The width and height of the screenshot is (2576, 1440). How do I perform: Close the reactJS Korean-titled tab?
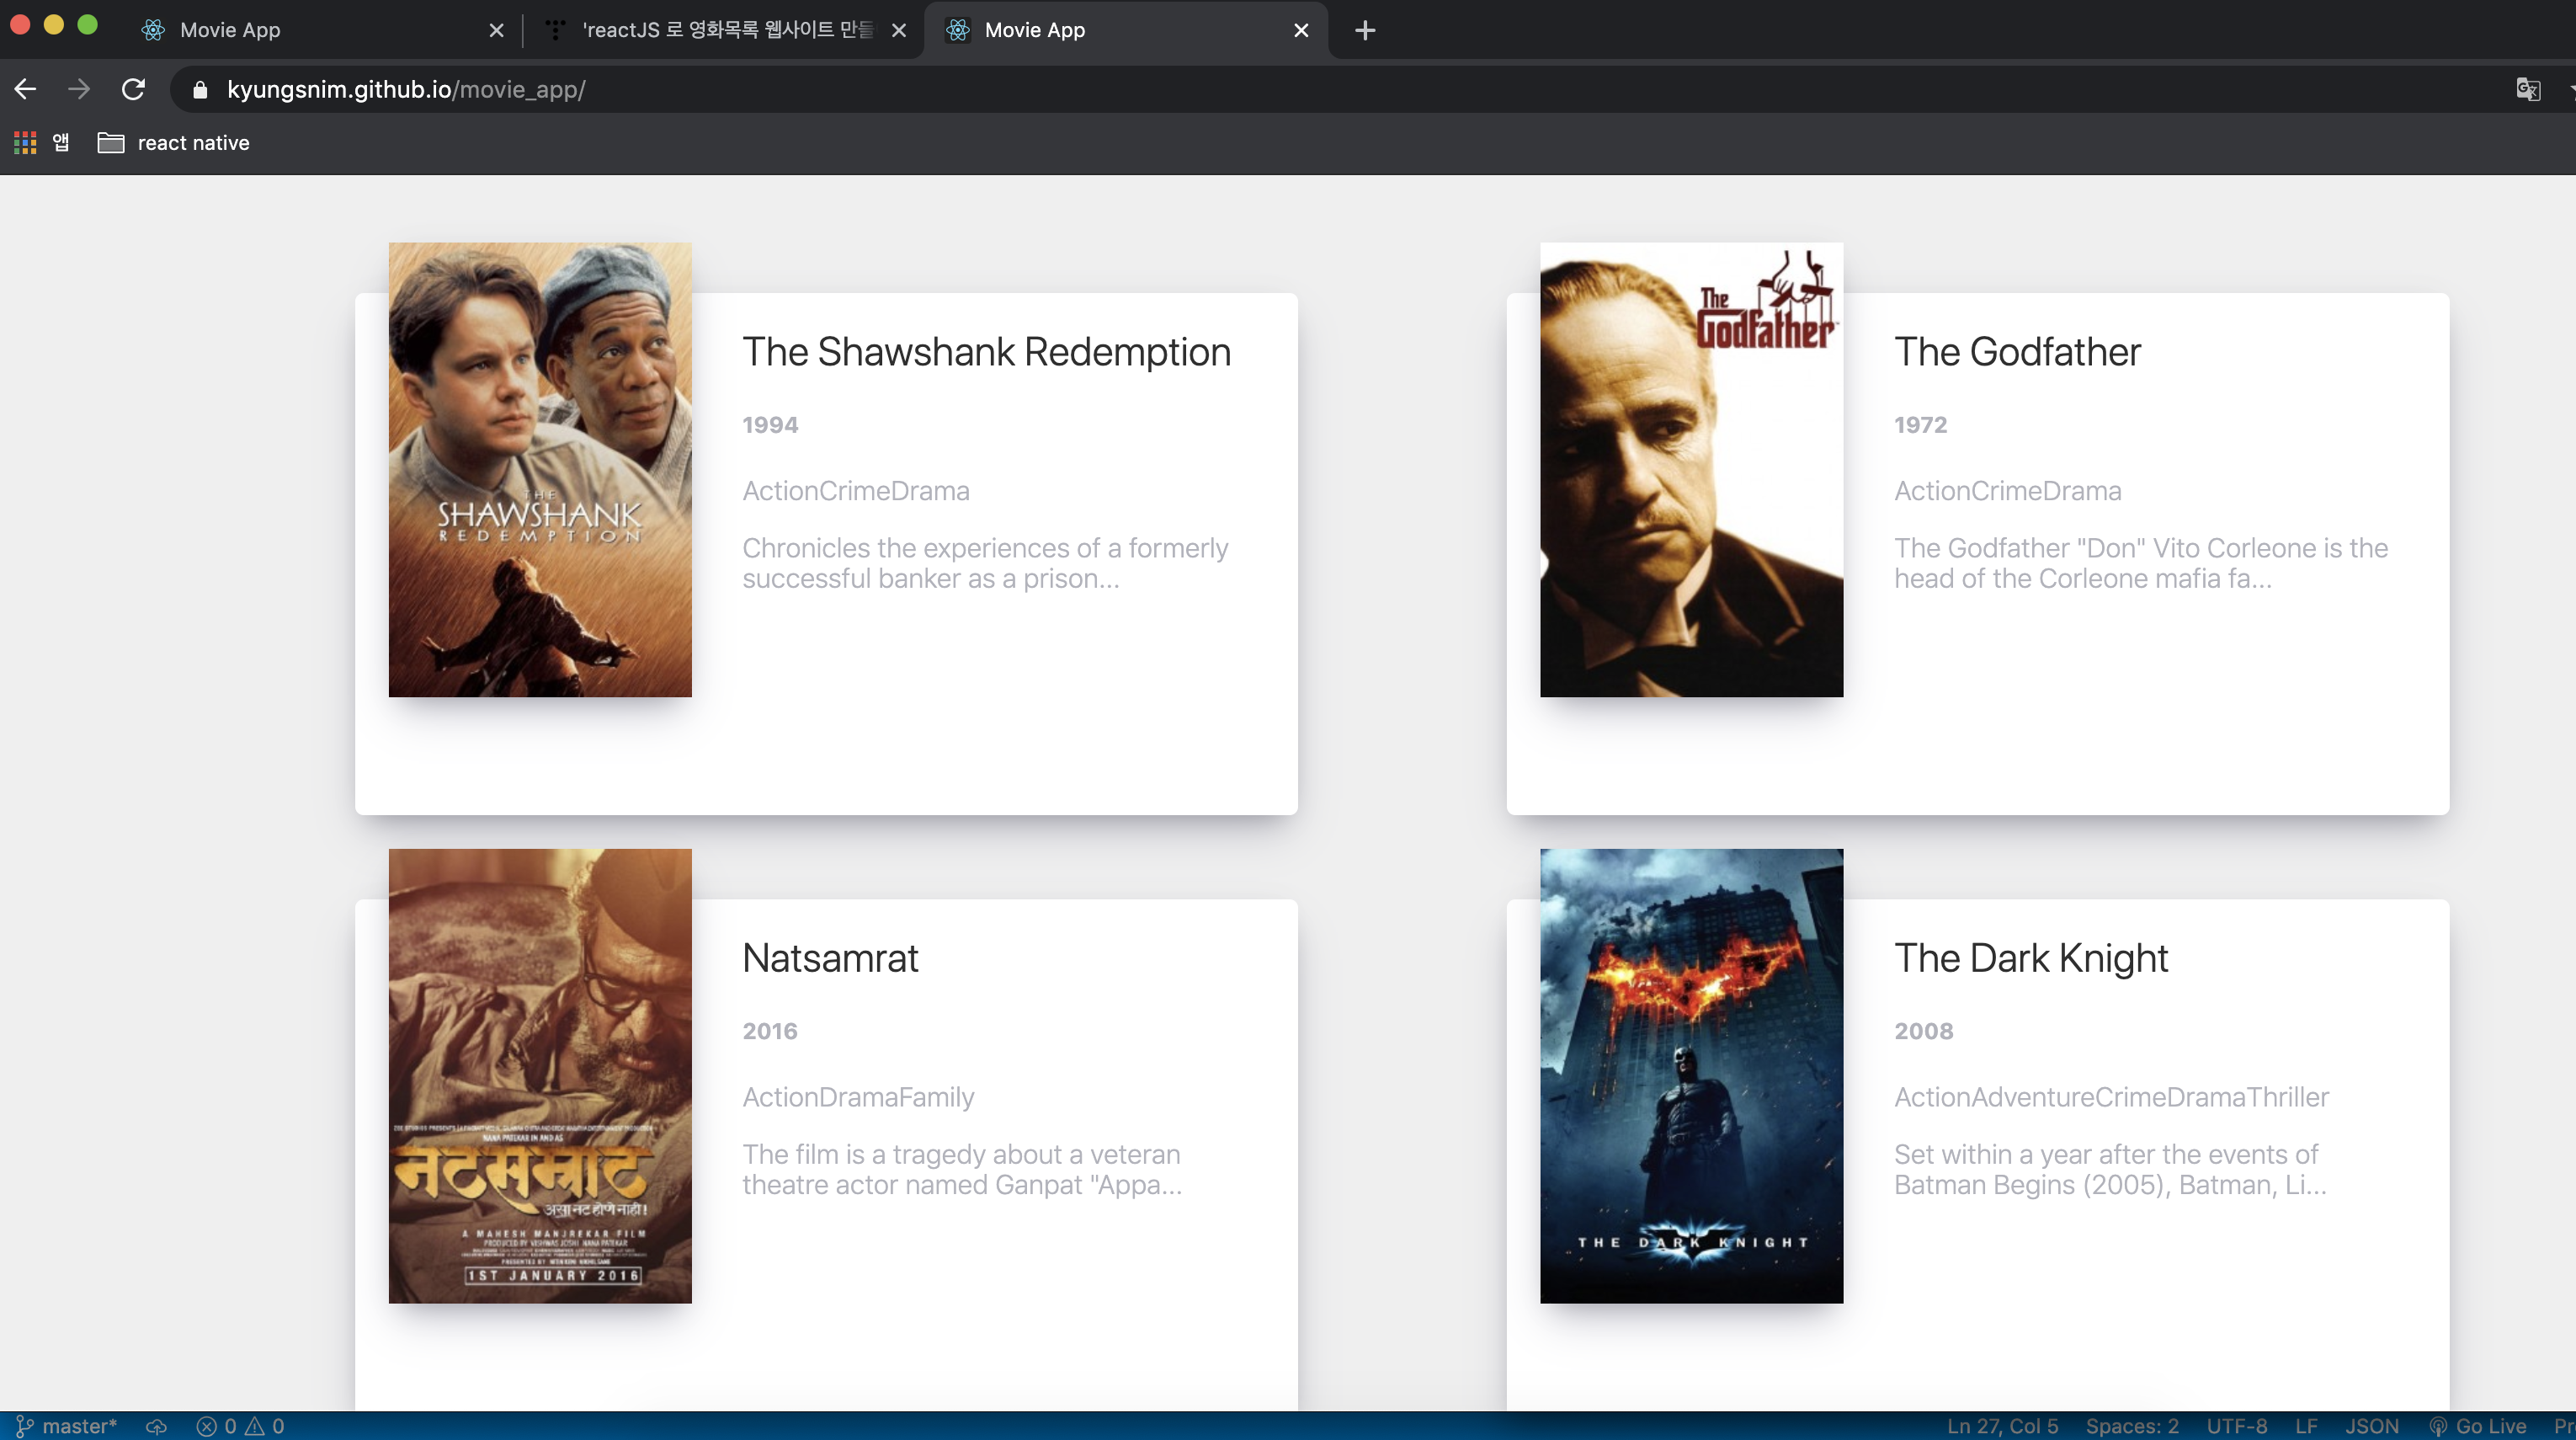899,30
